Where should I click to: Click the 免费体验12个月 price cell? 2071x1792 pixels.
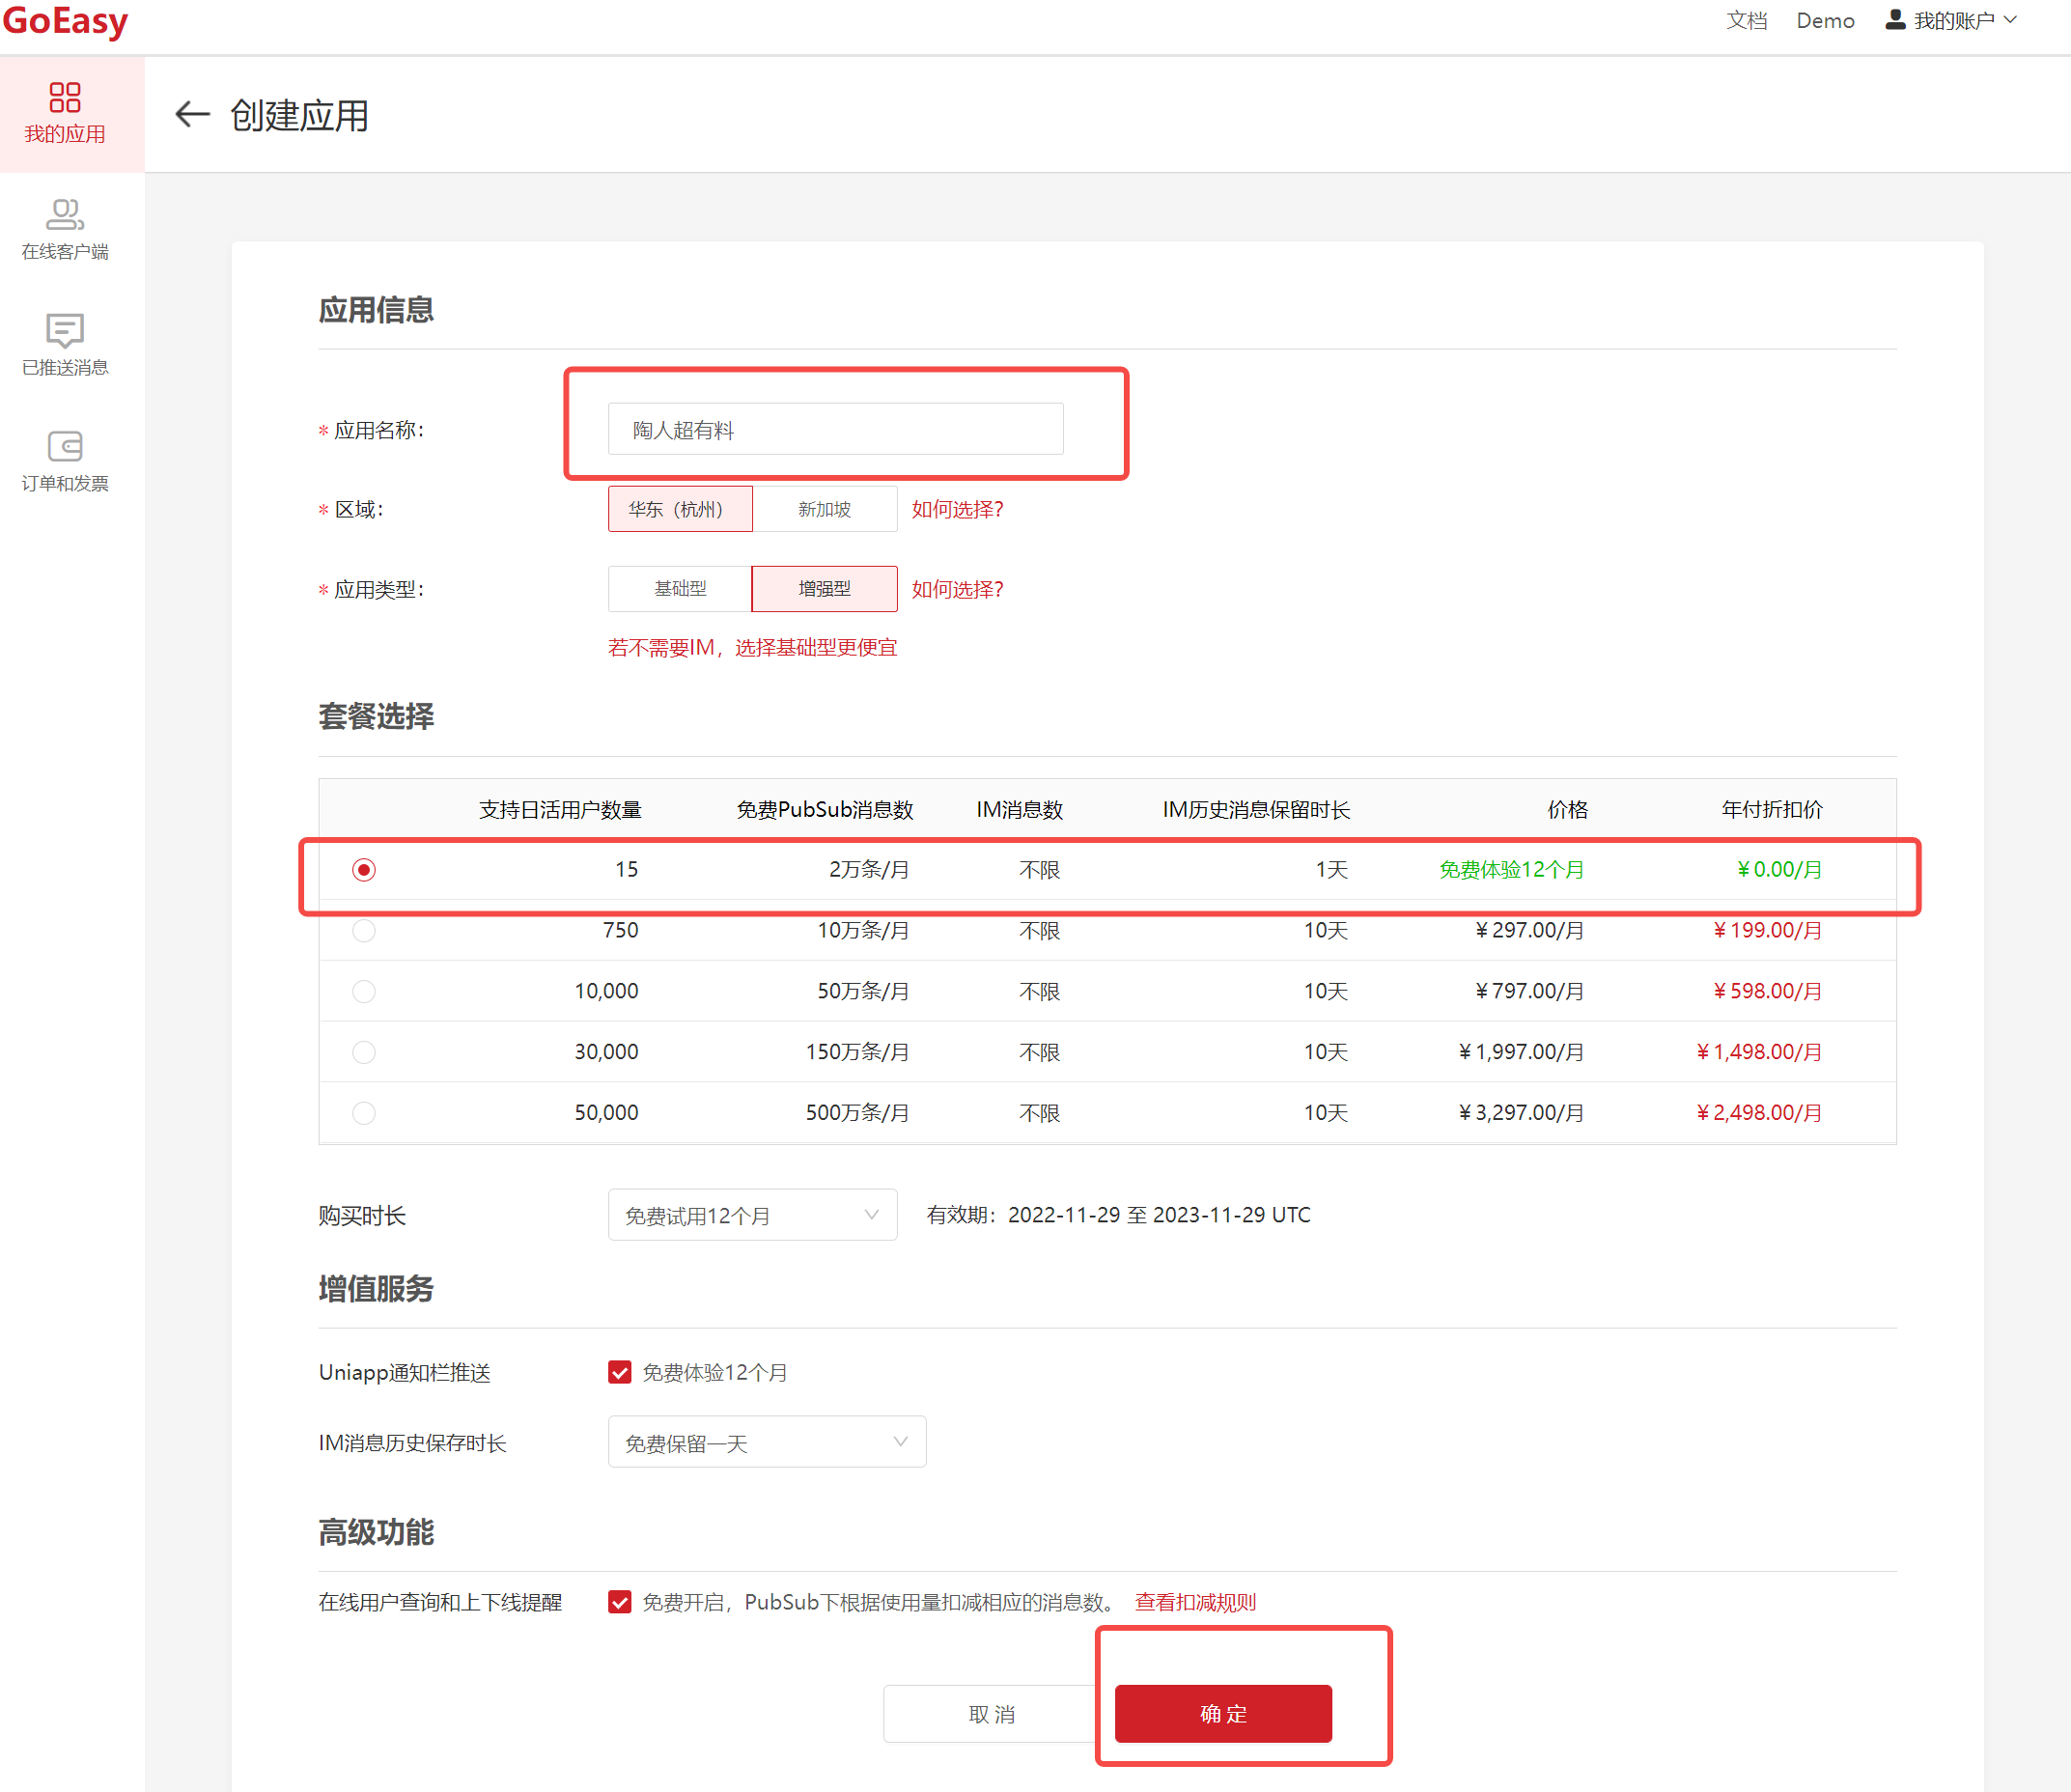[1511, 870]
